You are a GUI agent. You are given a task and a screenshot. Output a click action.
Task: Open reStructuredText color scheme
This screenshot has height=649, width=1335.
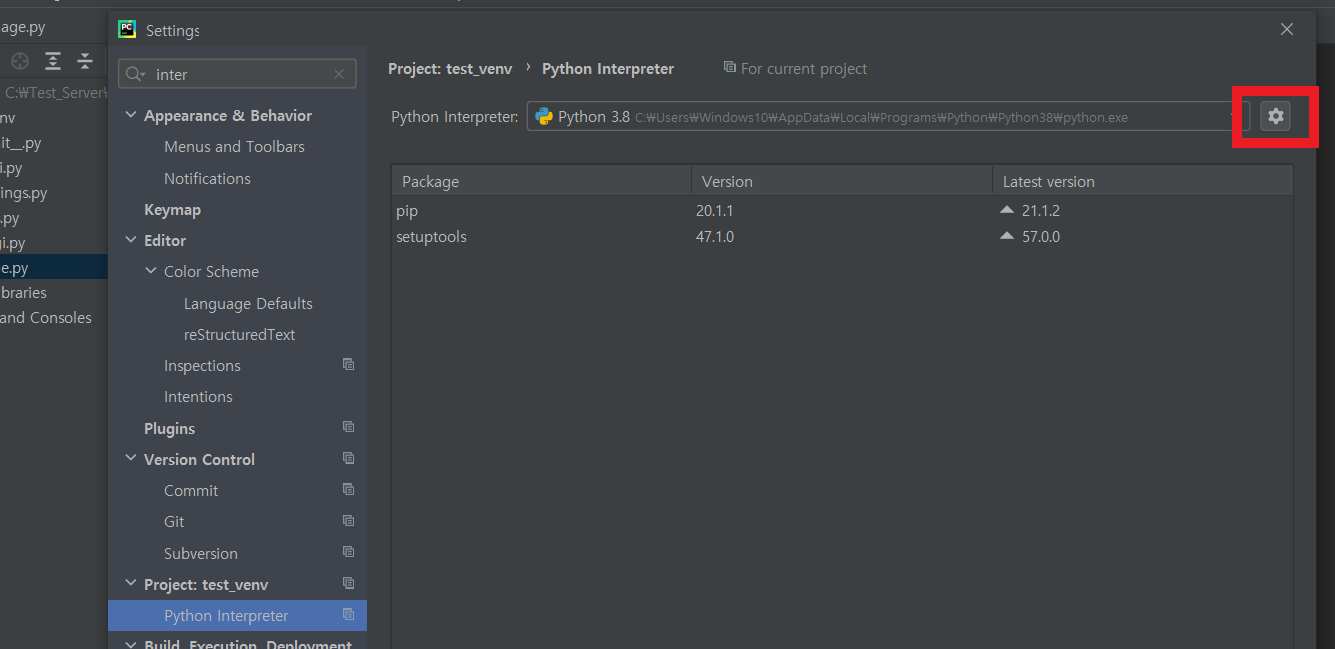(x=239, y=334)
